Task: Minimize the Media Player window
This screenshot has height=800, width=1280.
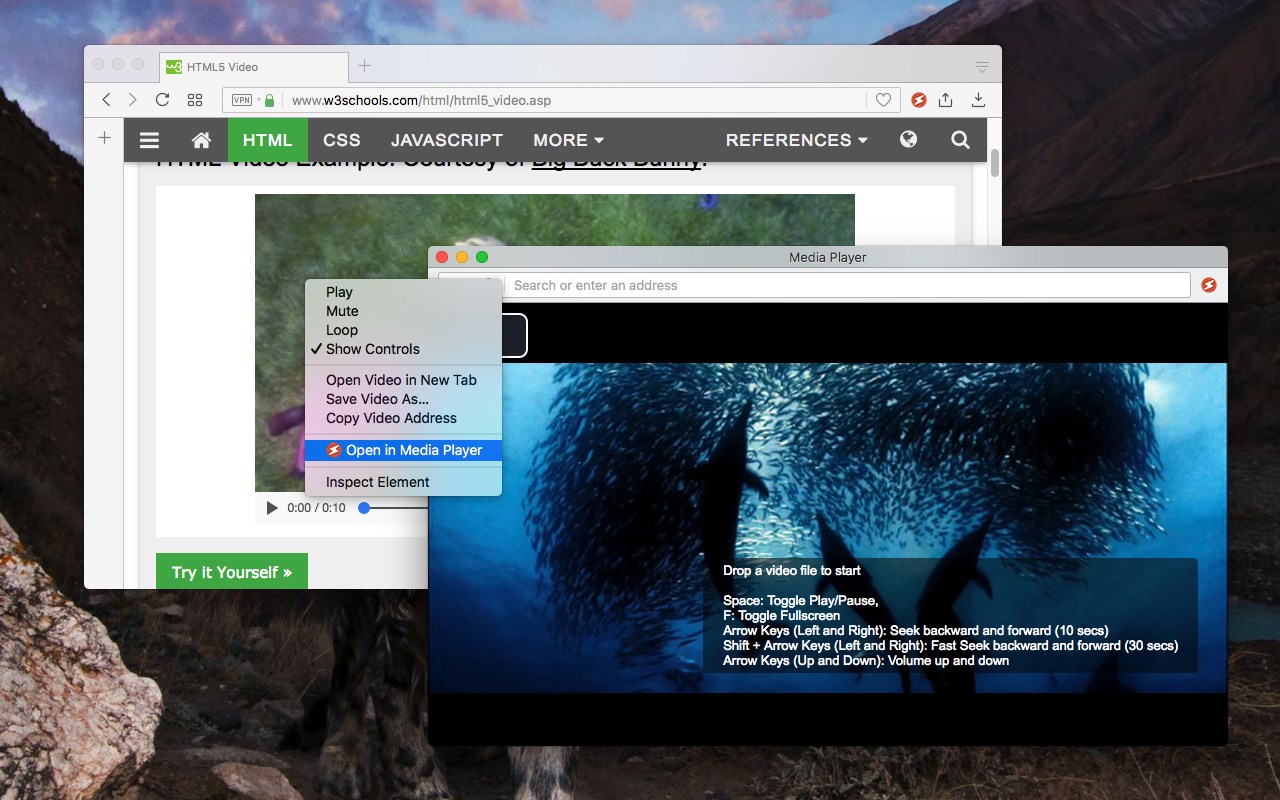Action: pos(462,257)
